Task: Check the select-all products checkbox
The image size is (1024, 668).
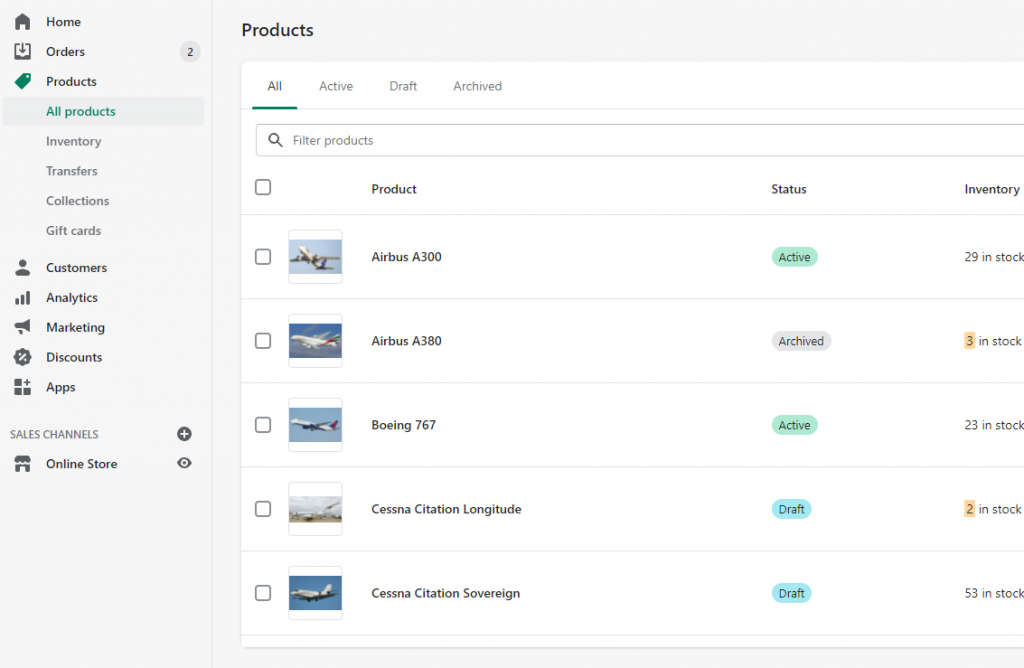Action: (263, 187)
